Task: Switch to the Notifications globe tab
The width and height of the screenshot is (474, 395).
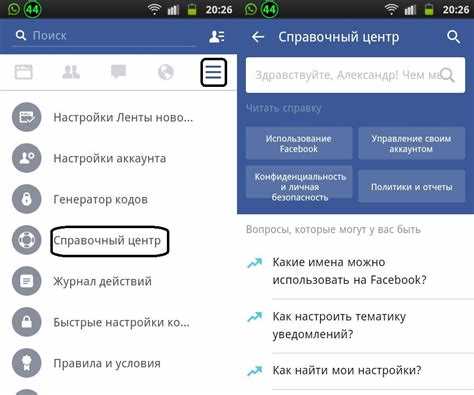Action: (x=166, y=72)
